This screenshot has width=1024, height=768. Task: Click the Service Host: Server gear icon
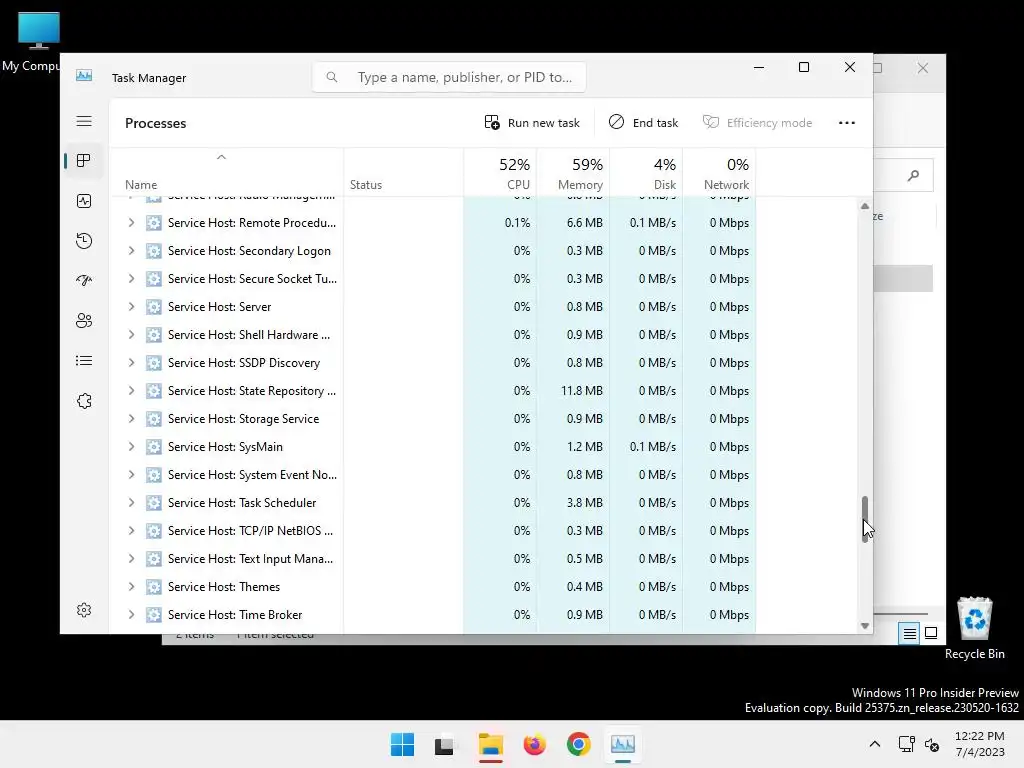[x=153, y=307]
